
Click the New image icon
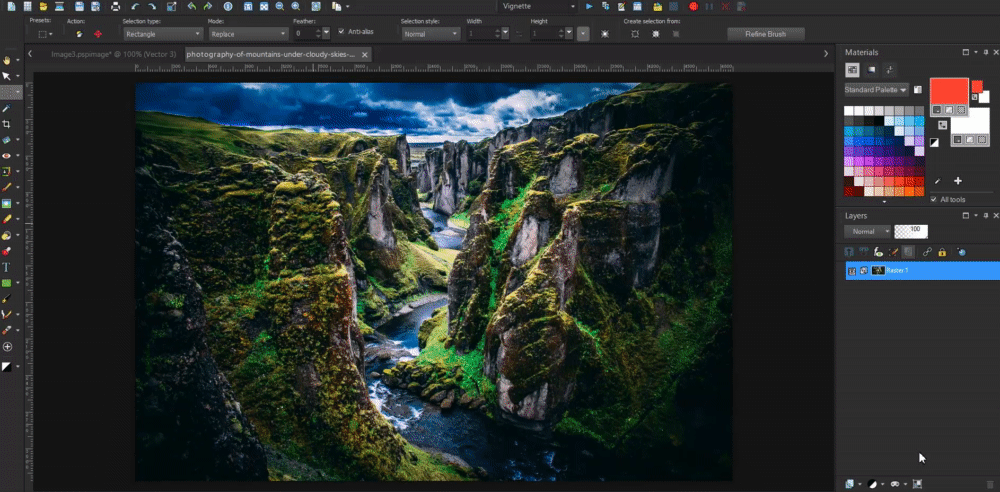(x=11, y=6)
